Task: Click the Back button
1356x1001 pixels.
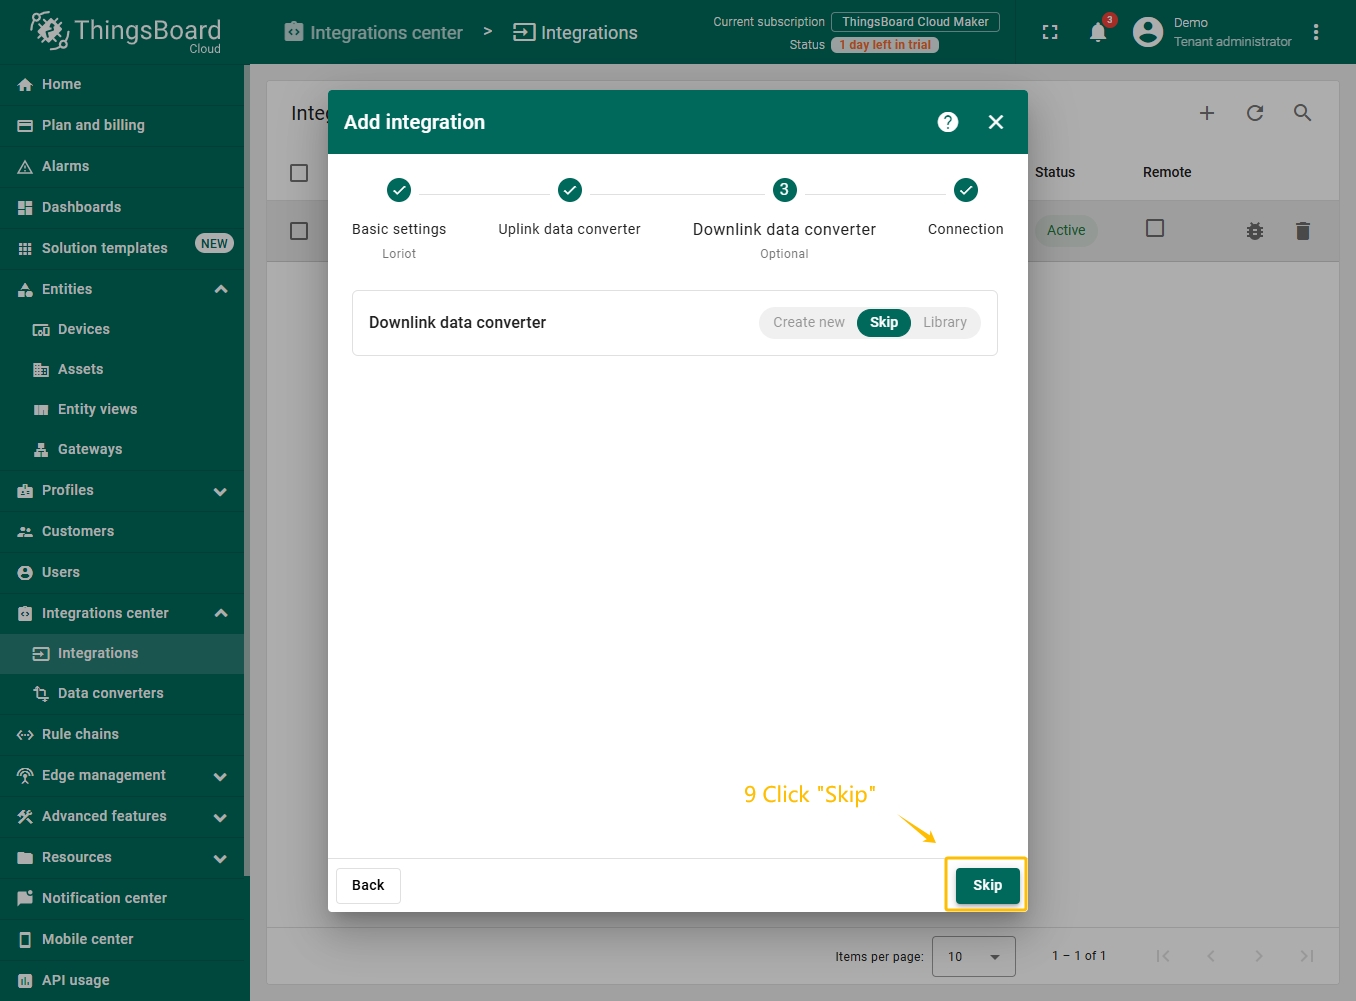Action: tap(368, 885)
